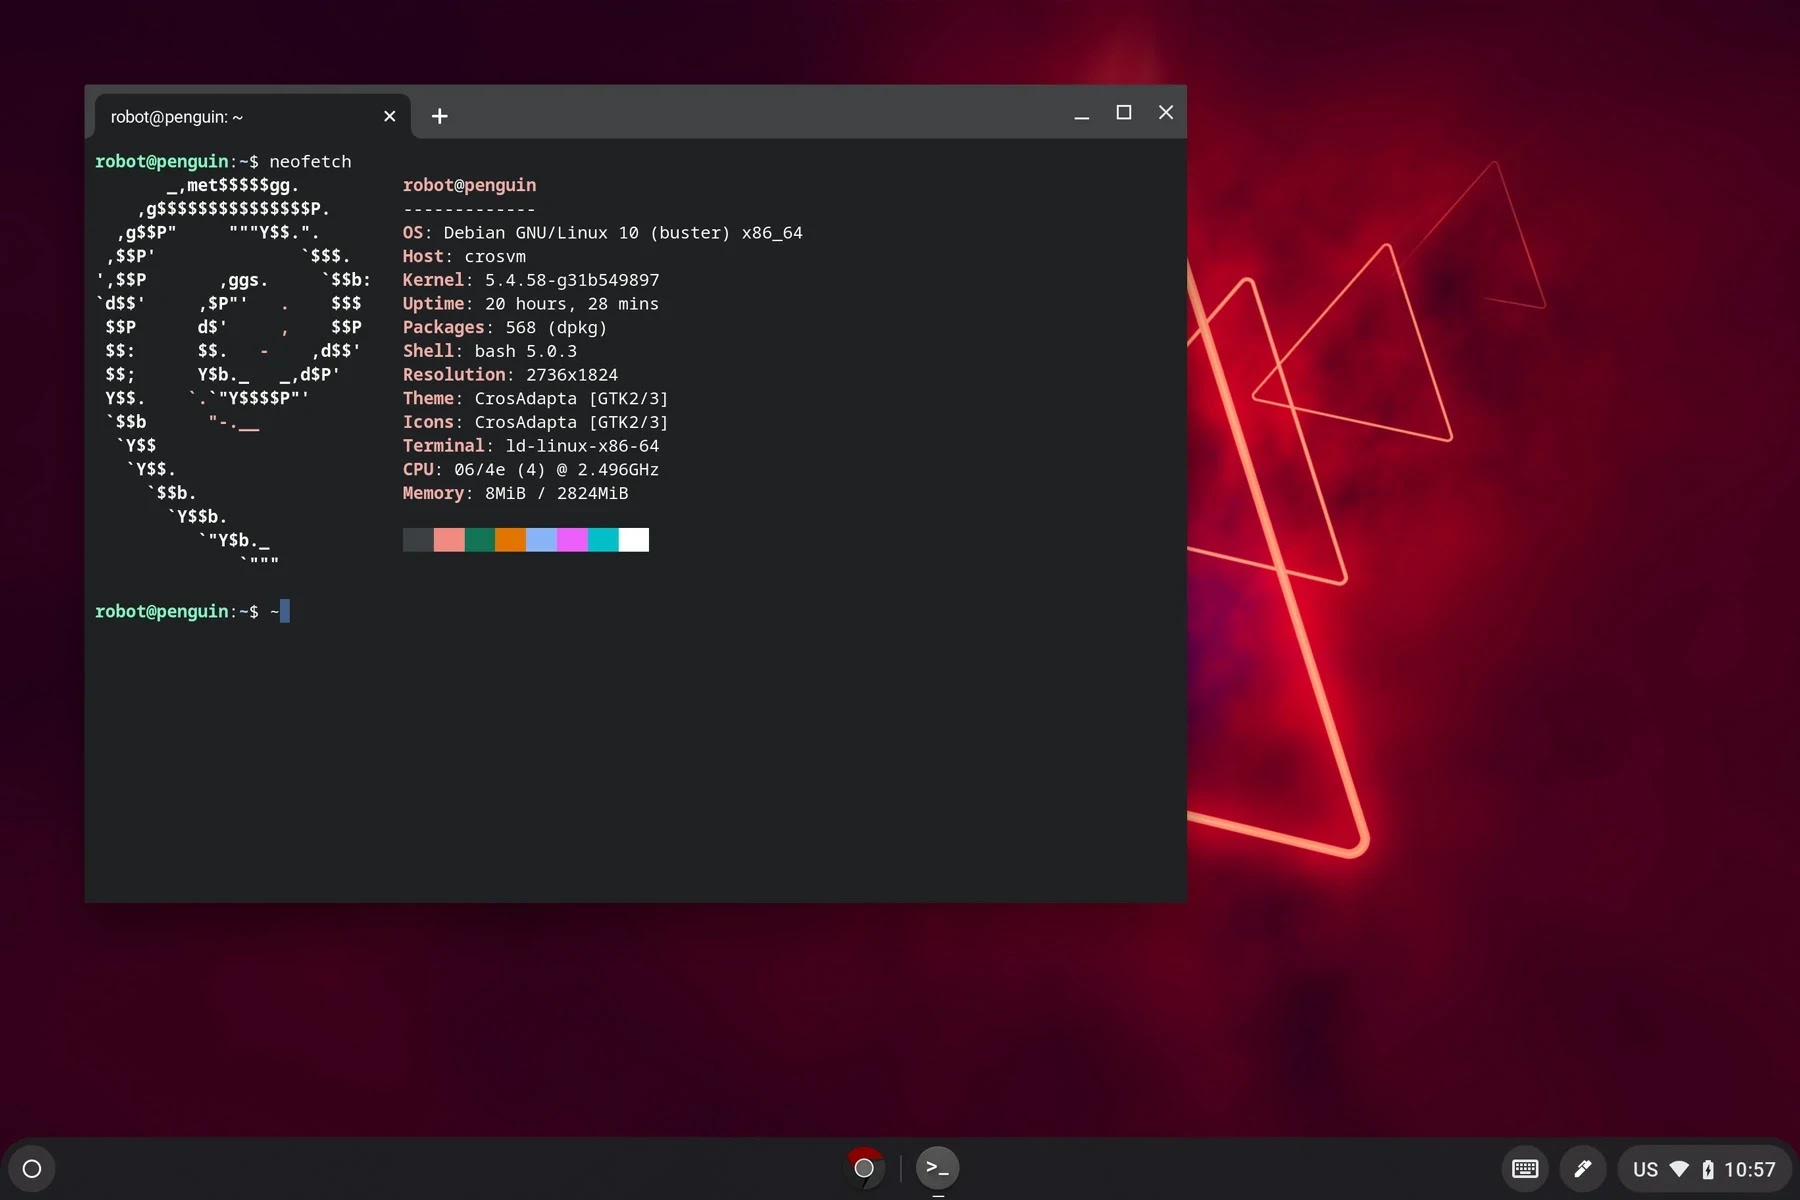Click the teal swatch in the neofetch palette
1800x1200 pixels.
(x=604, y=540)
